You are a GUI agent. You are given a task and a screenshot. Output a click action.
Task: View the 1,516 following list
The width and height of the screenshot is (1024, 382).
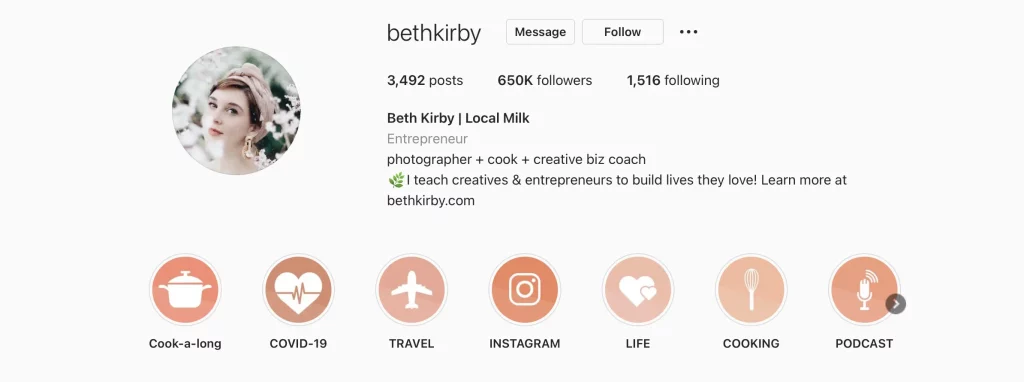point(673,81)
